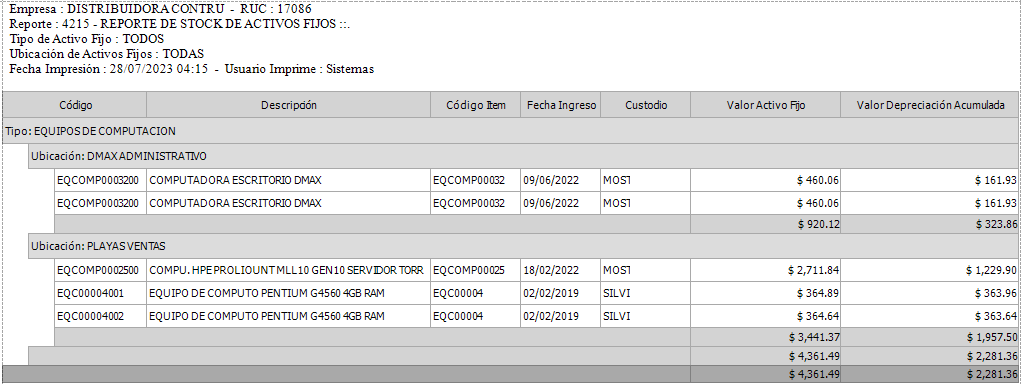Select the EQC00004002 code cell
The width and height of the screenshot is (1021, 384).
pos(100,316)
